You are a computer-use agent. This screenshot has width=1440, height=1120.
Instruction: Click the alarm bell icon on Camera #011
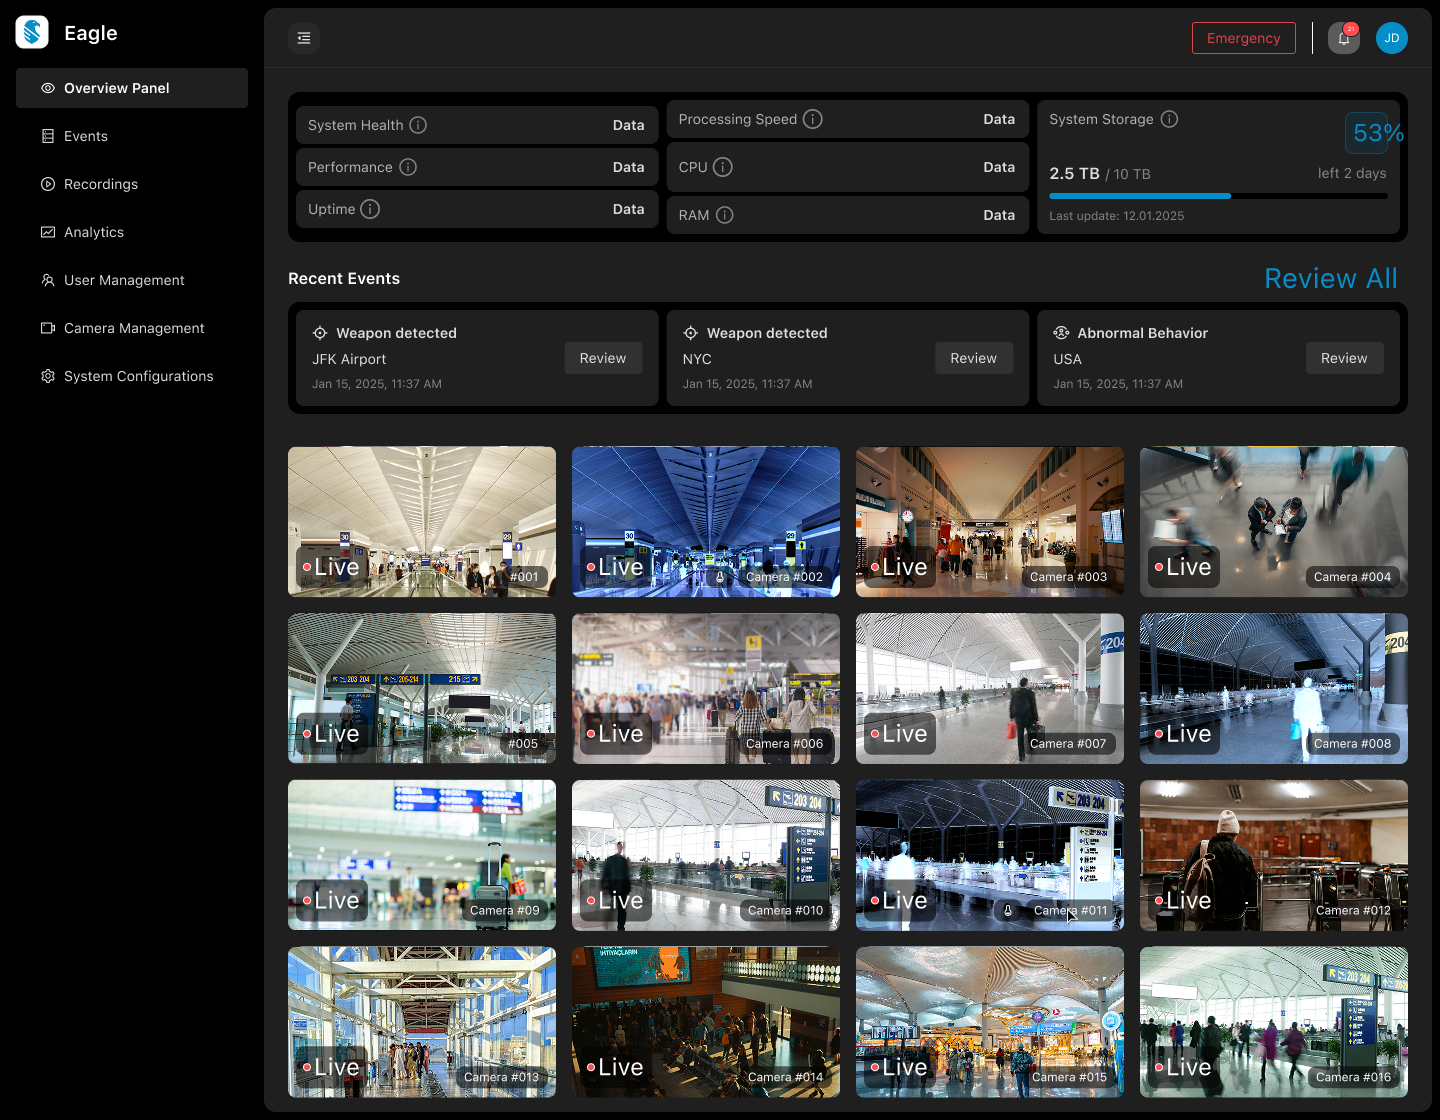(1008, 911)
